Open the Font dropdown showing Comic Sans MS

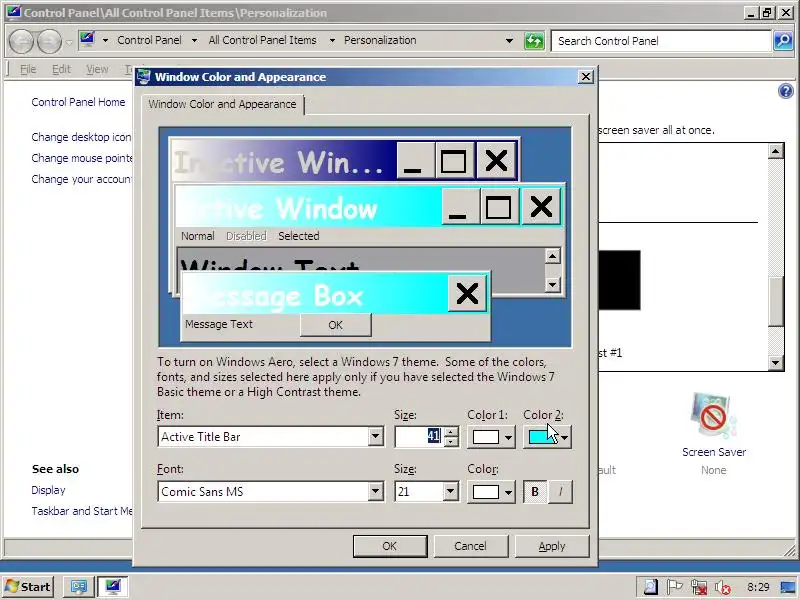click(375, 492)
